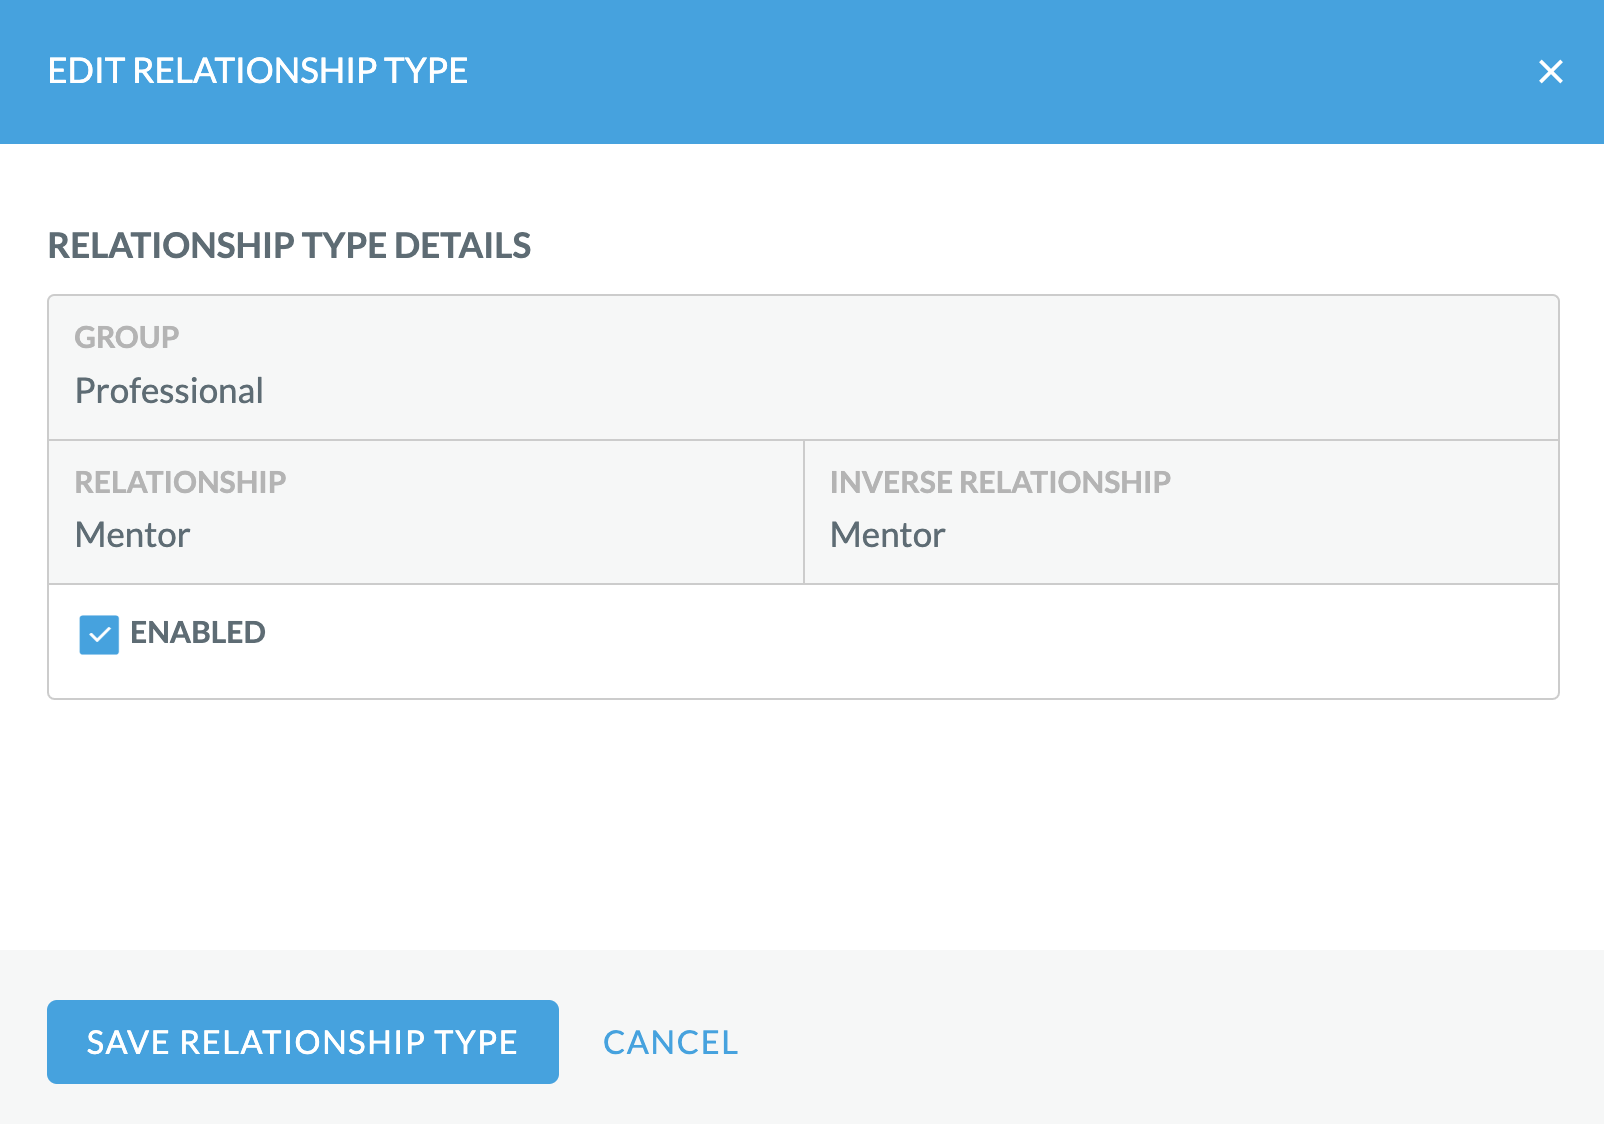
Task: Close the Edit Relationship Type dialog
Action: 1550,72
